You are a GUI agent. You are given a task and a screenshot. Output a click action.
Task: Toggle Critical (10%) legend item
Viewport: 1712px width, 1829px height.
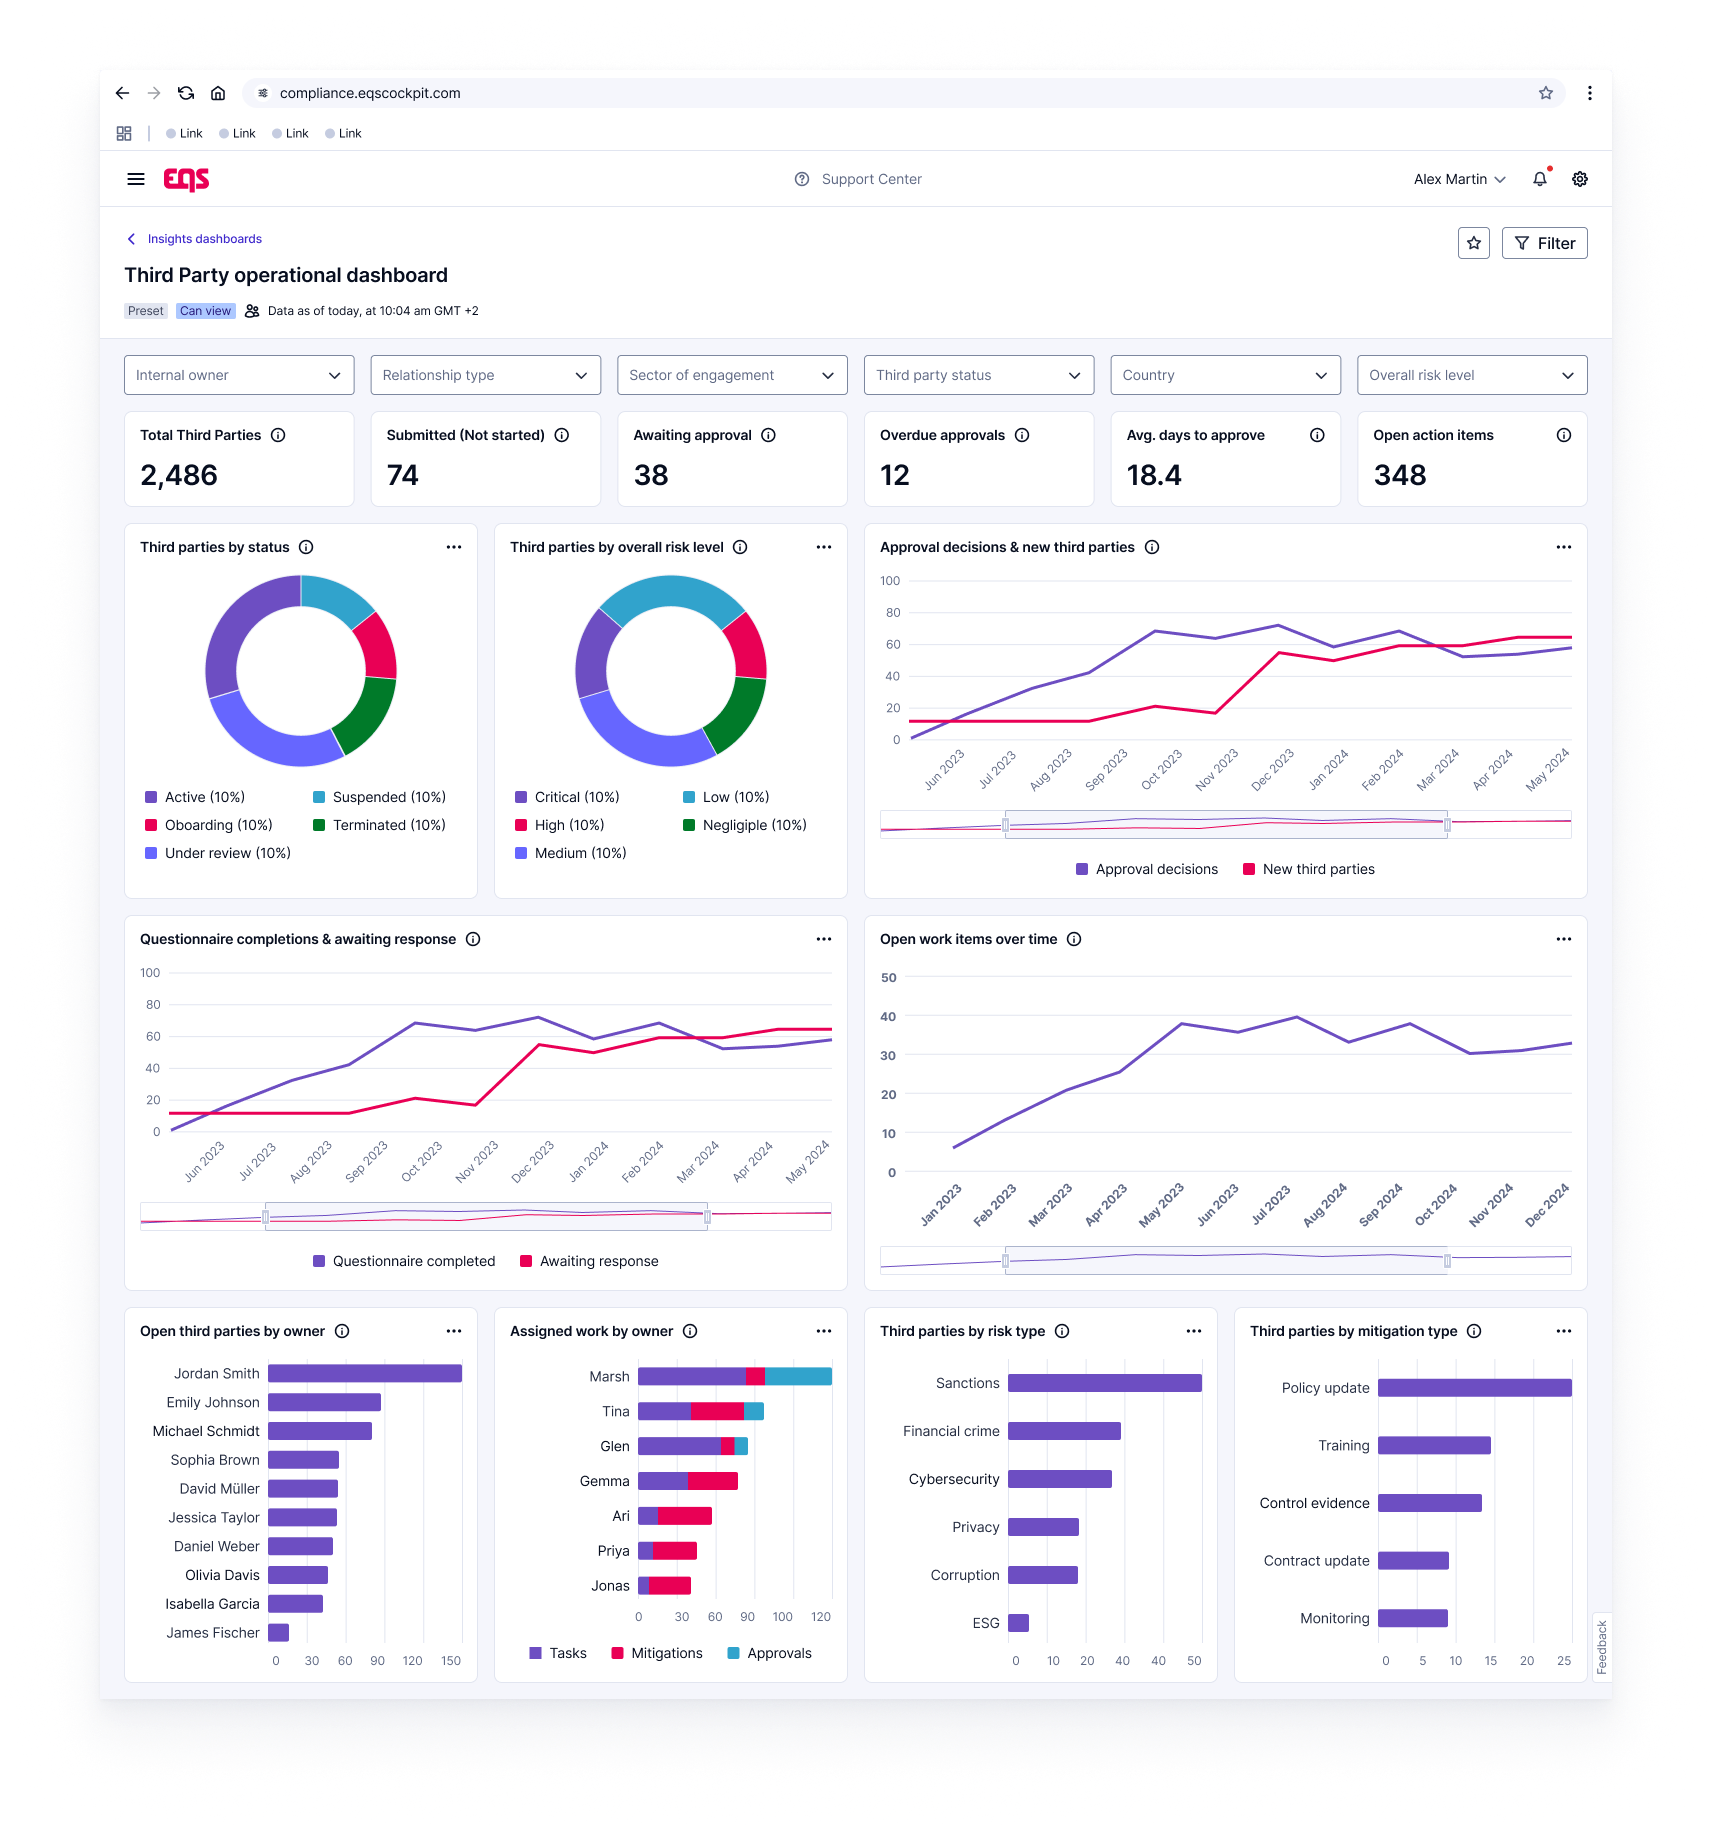(x=567, y=797)
